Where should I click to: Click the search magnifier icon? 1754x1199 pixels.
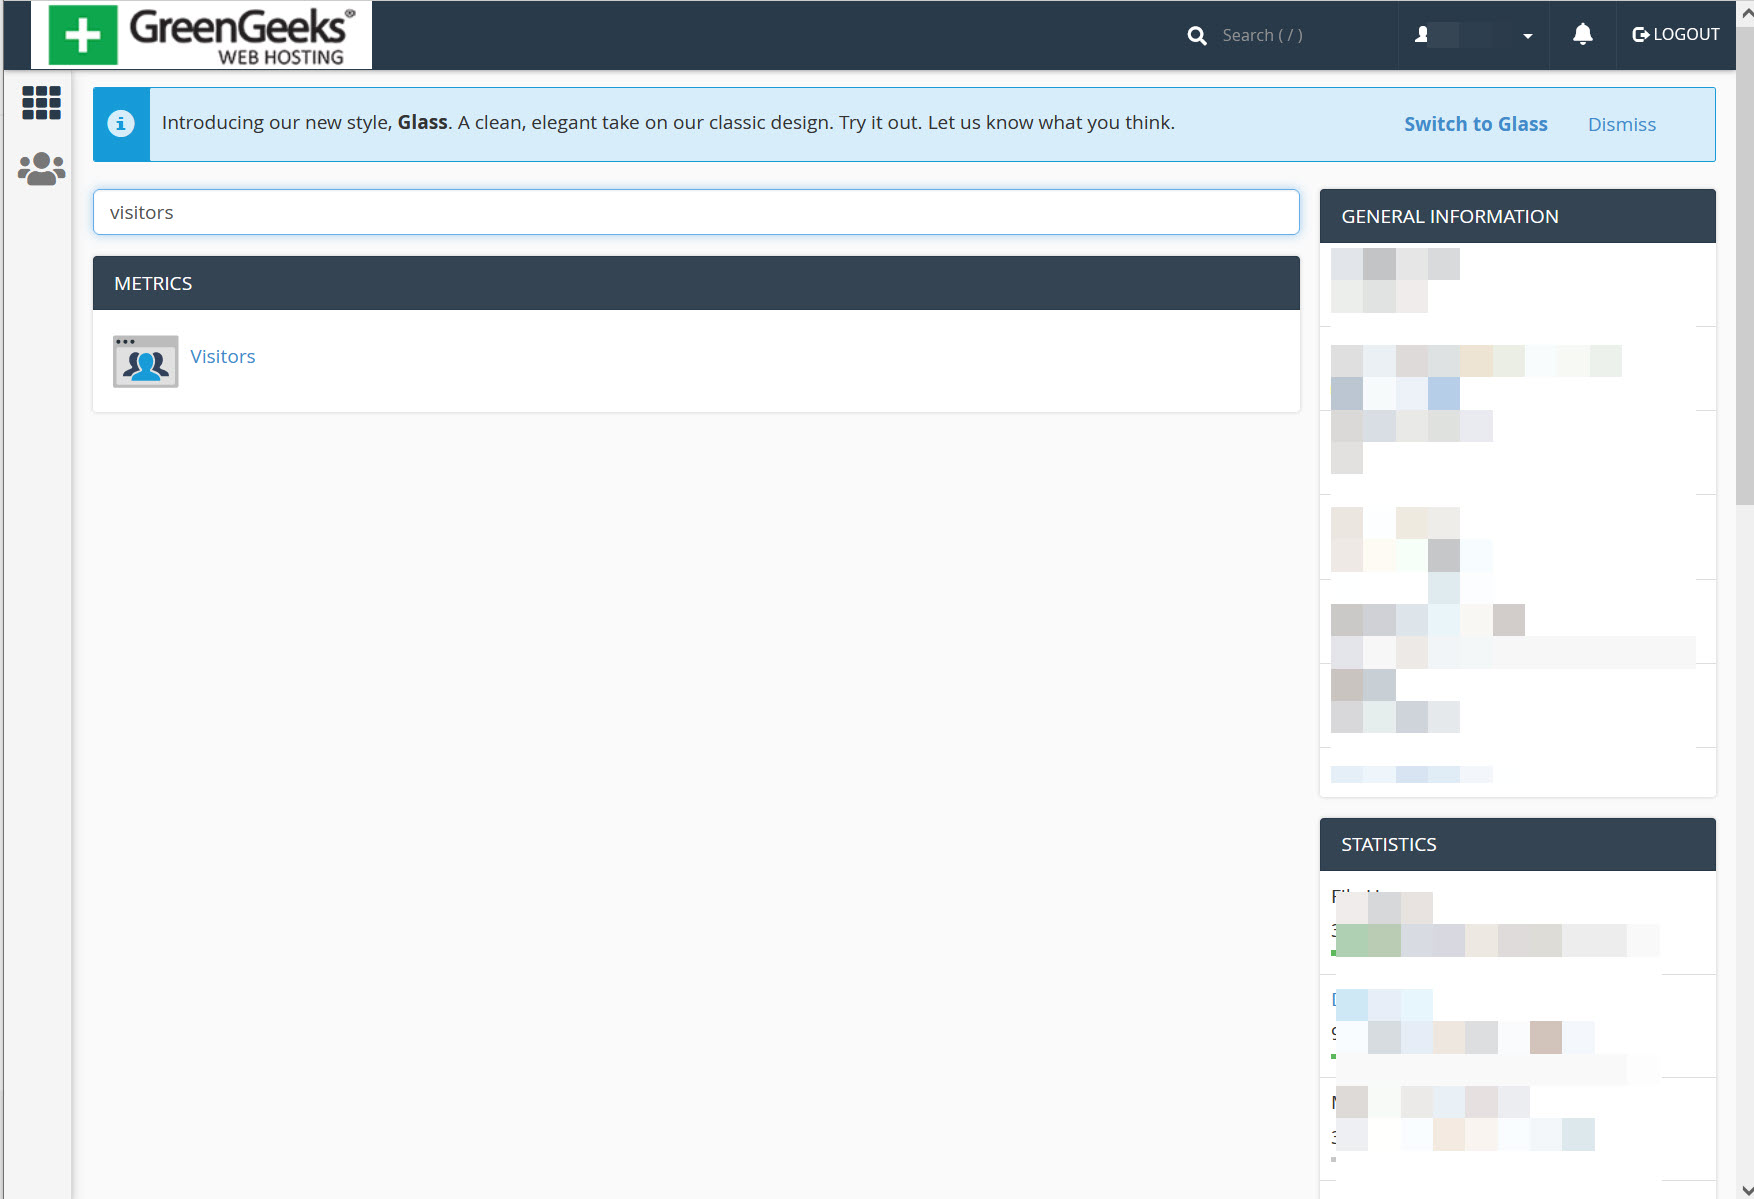tap(1197, 35)
